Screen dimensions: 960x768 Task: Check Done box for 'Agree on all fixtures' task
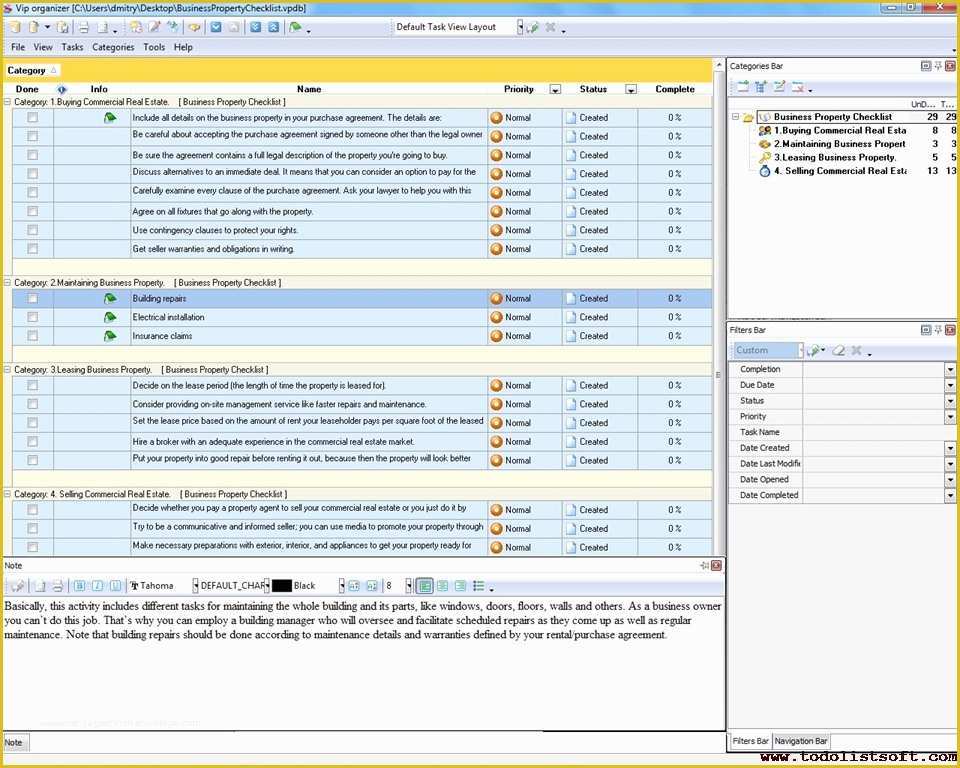point(32,211)
